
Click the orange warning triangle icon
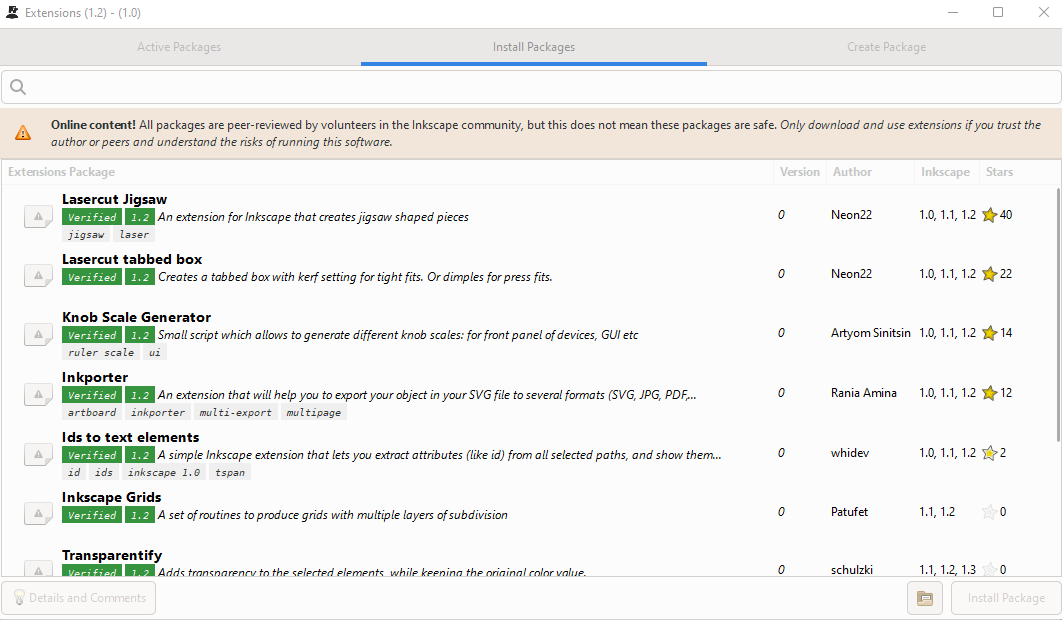click(x=23, y=133)
